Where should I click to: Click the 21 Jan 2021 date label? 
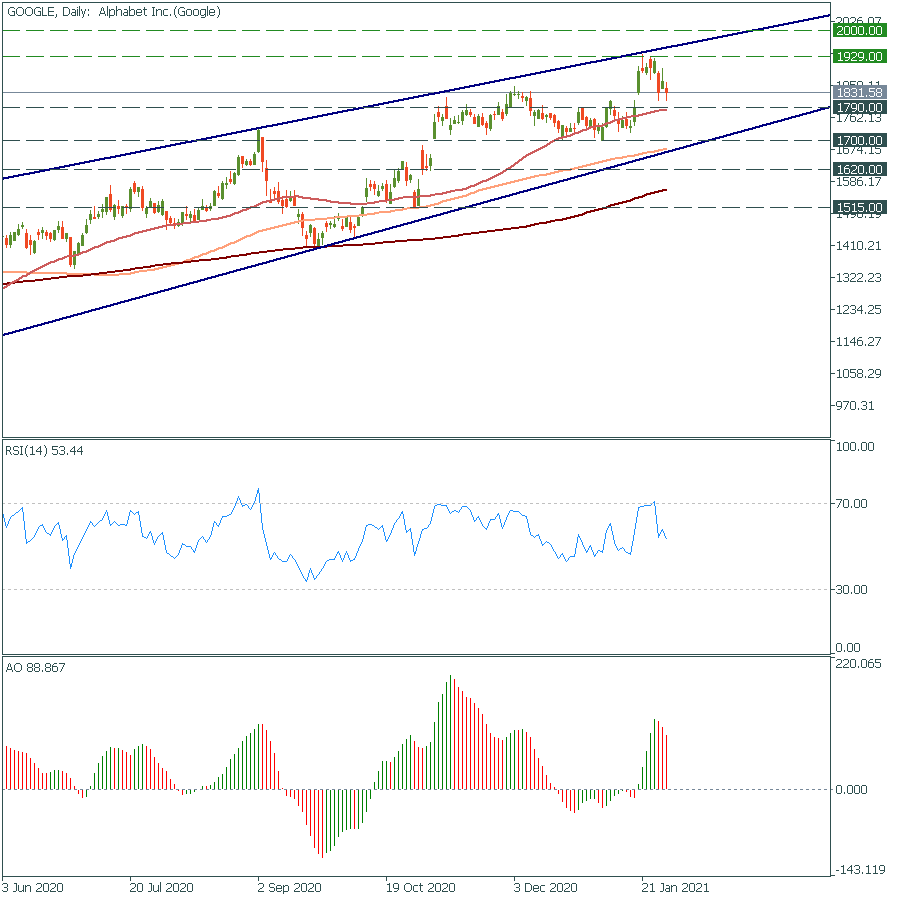(675, 888)
